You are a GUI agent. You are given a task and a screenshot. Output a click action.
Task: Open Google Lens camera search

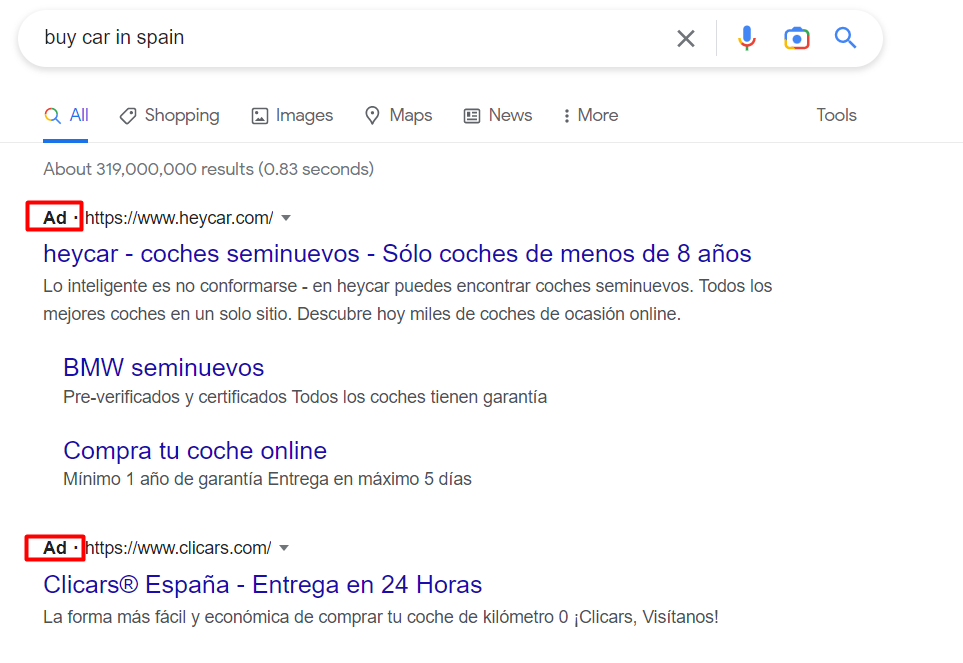pyautogui.click(x=797, y=38)
